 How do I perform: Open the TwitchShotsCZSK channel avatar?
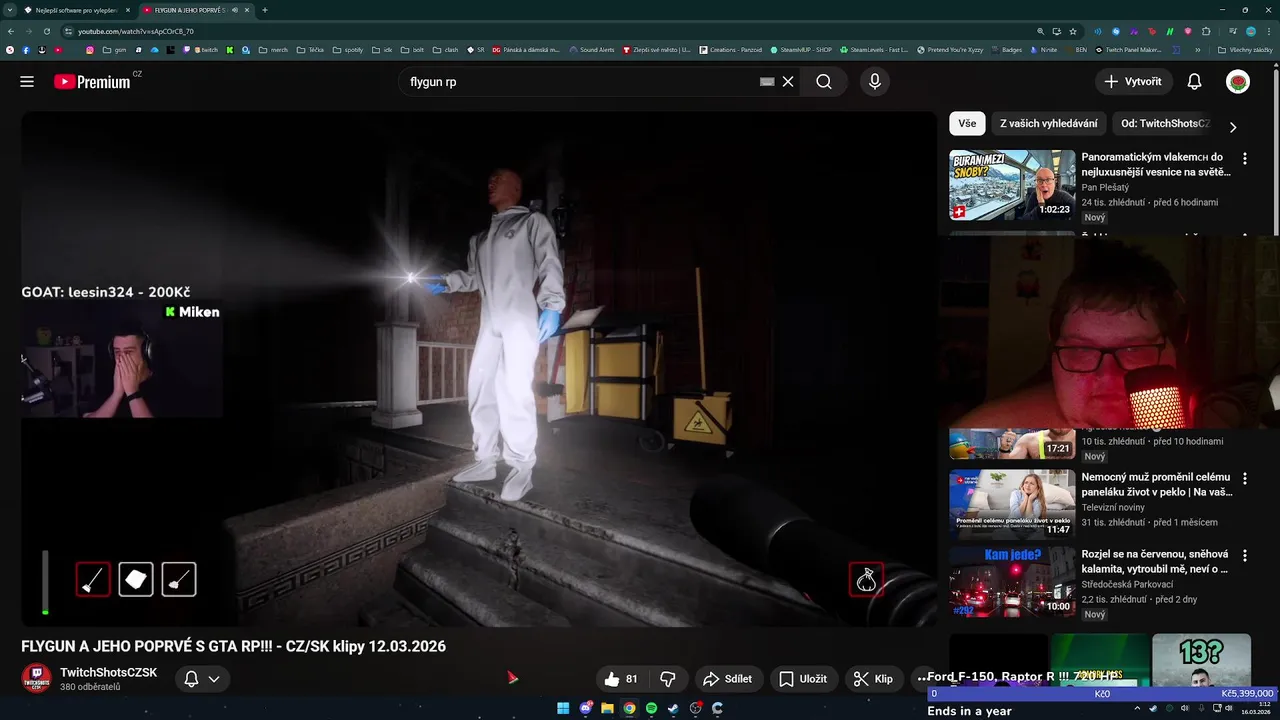37,679
